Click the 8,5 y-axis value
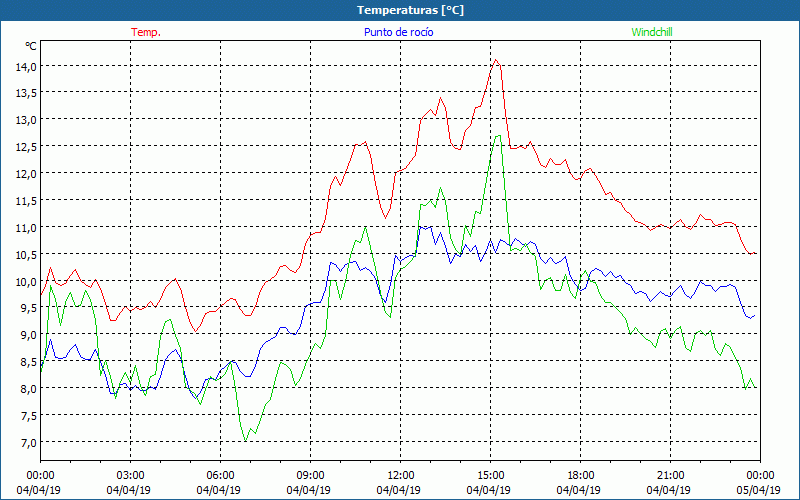This screenshot has height=500, width=800. (x=29, y=362)
